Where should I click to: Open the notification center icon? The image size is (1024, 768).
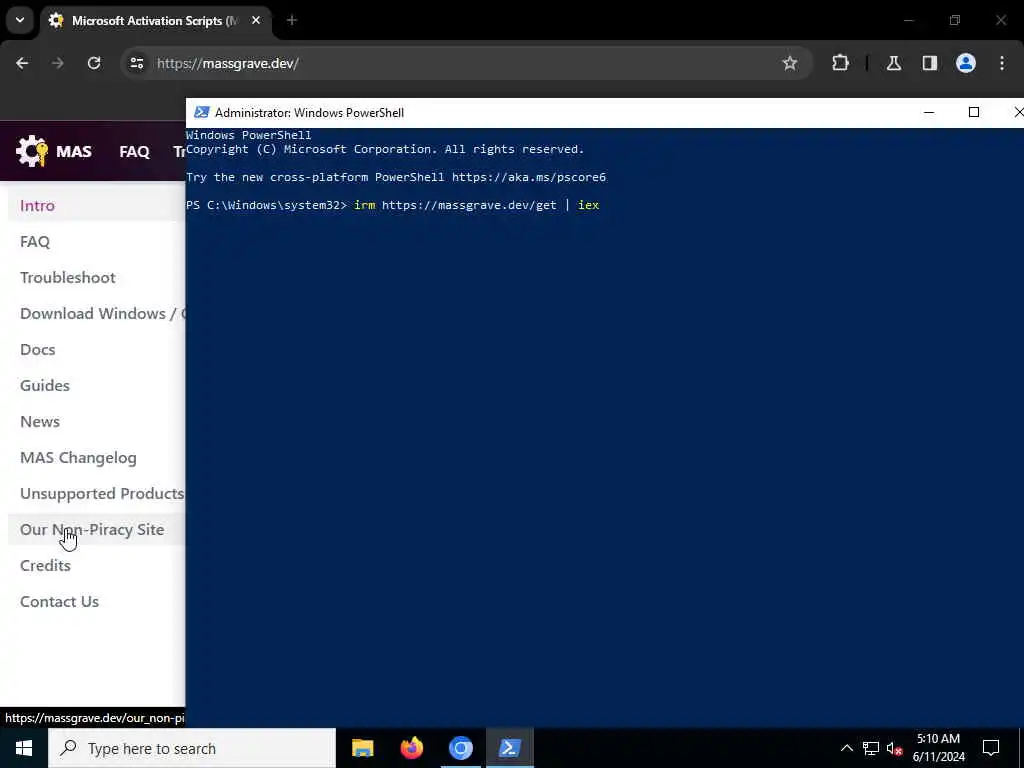point(991,748)
